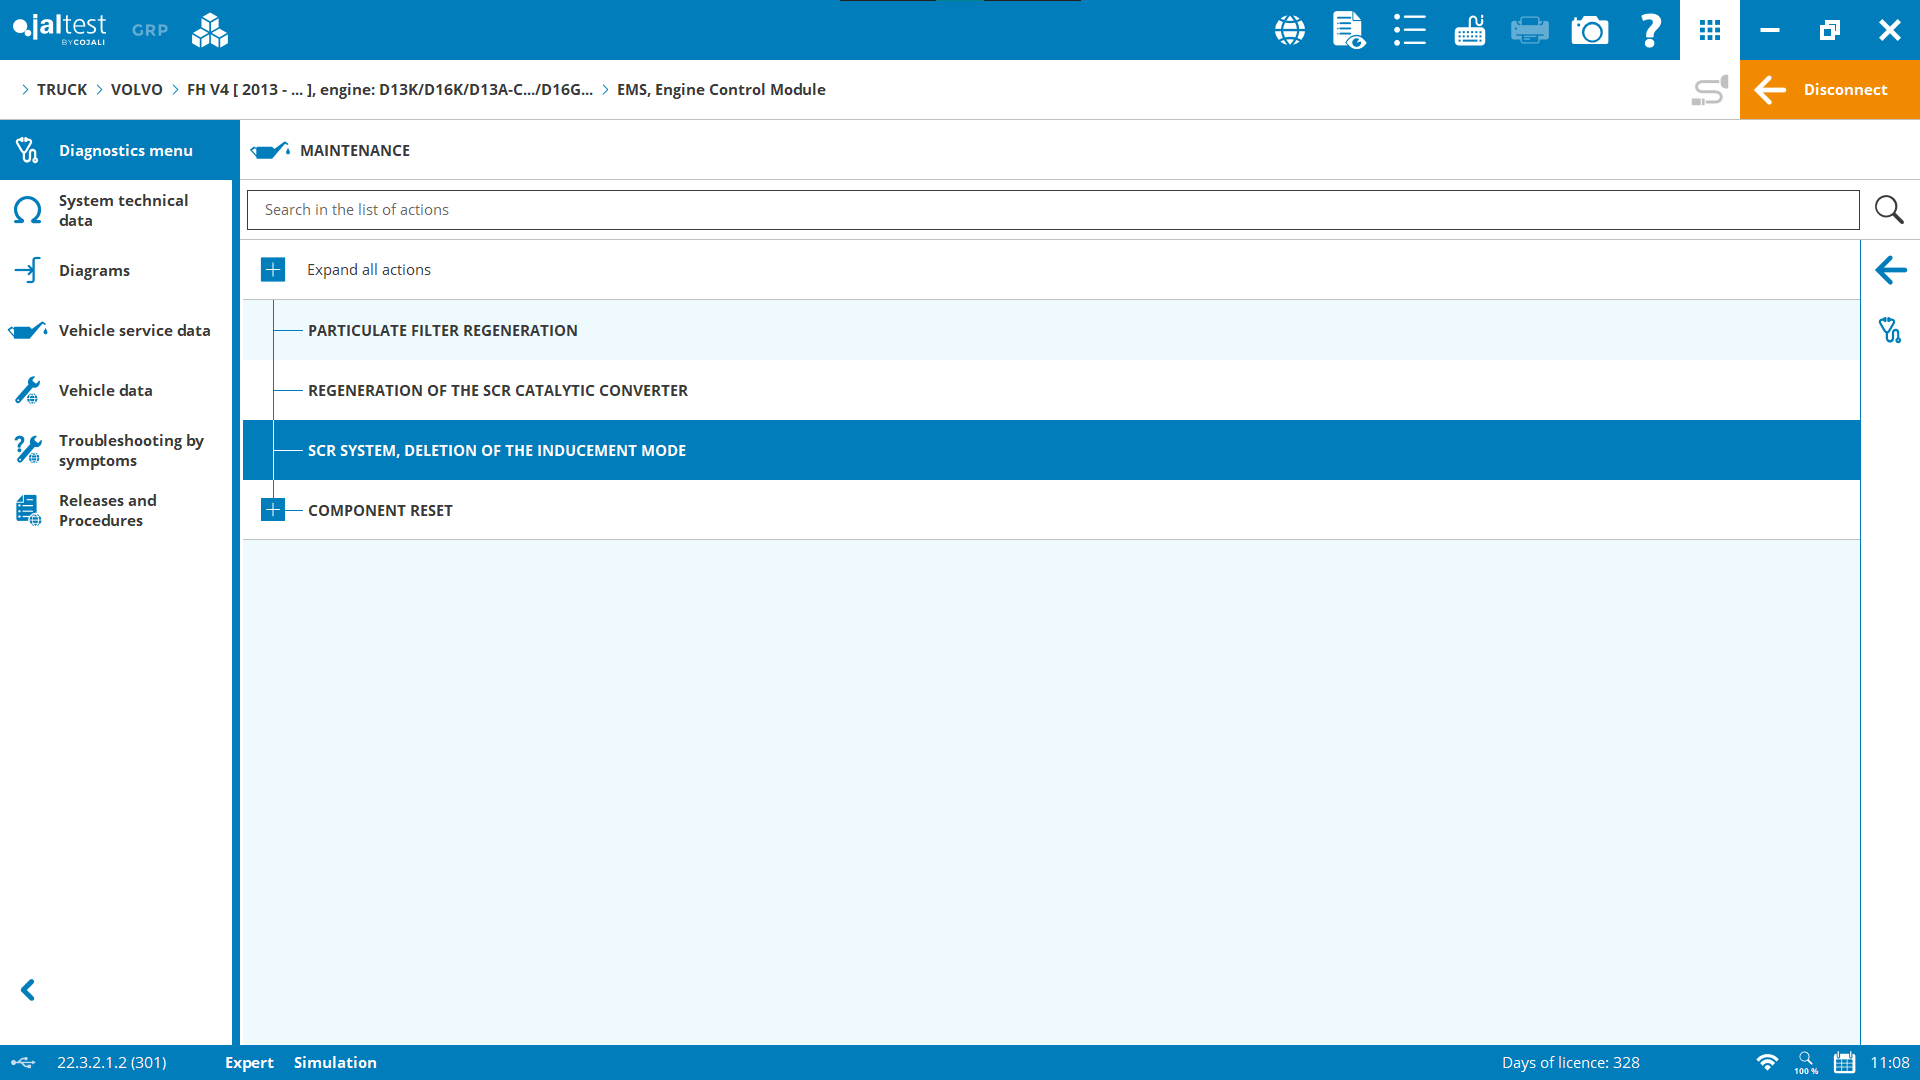Click the stethoscope diagnostics icon at right

(x=1890, y=330)
